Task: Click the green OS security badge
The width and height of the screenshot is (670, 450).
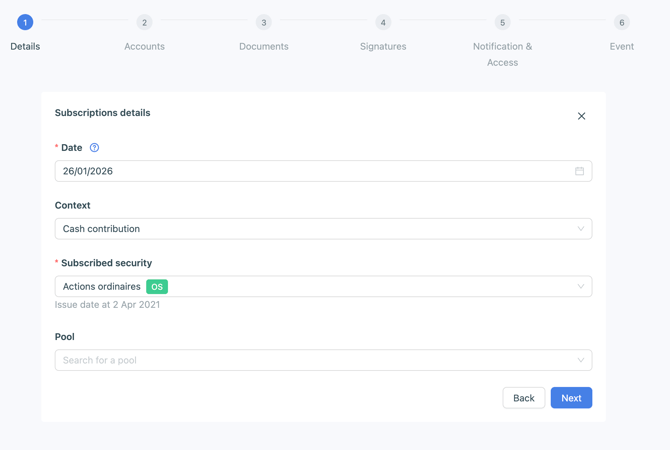Action: 157,287
